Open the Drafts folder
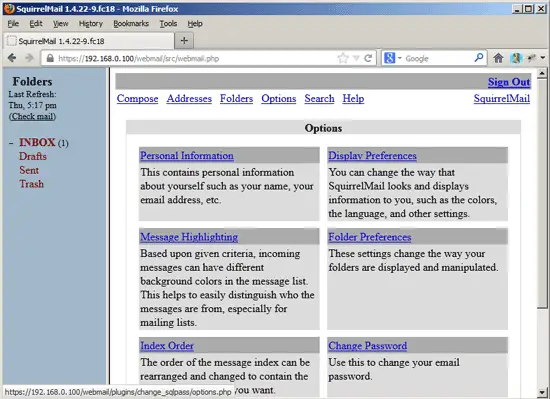Image resolution: width=550 pixels, height=399 pixels. tap(33, 156)
